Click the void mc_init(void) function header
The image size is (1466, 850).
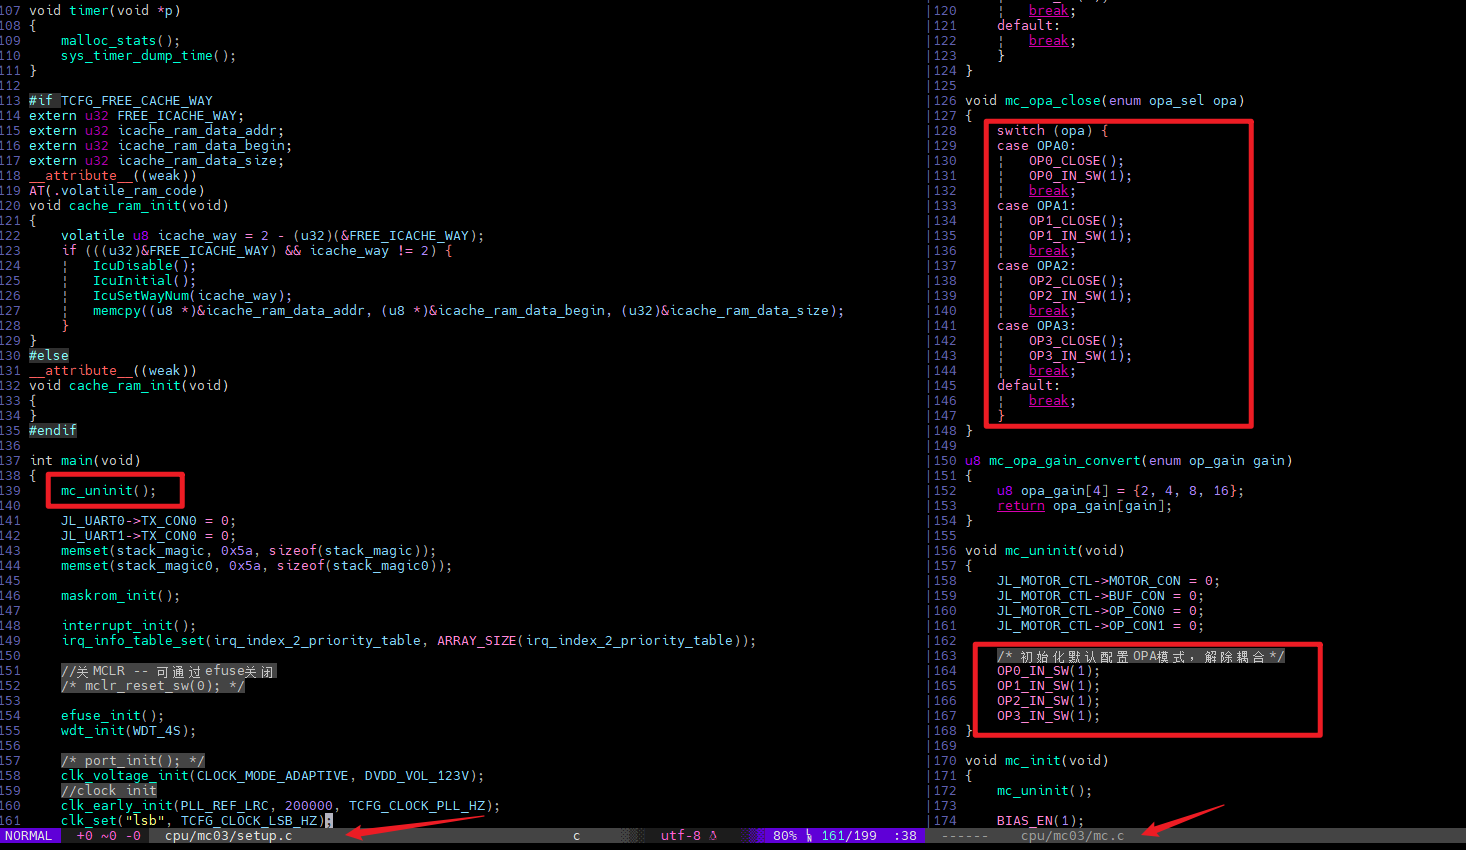(x=1037, y=761)
